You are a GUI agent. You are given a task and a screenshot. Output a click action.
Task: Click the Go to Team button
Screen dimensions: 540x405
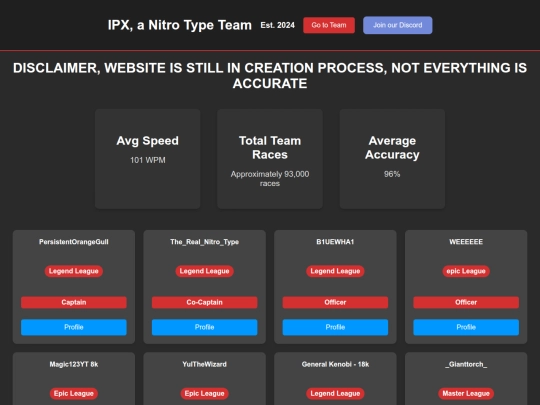click(x=329, y=25)
